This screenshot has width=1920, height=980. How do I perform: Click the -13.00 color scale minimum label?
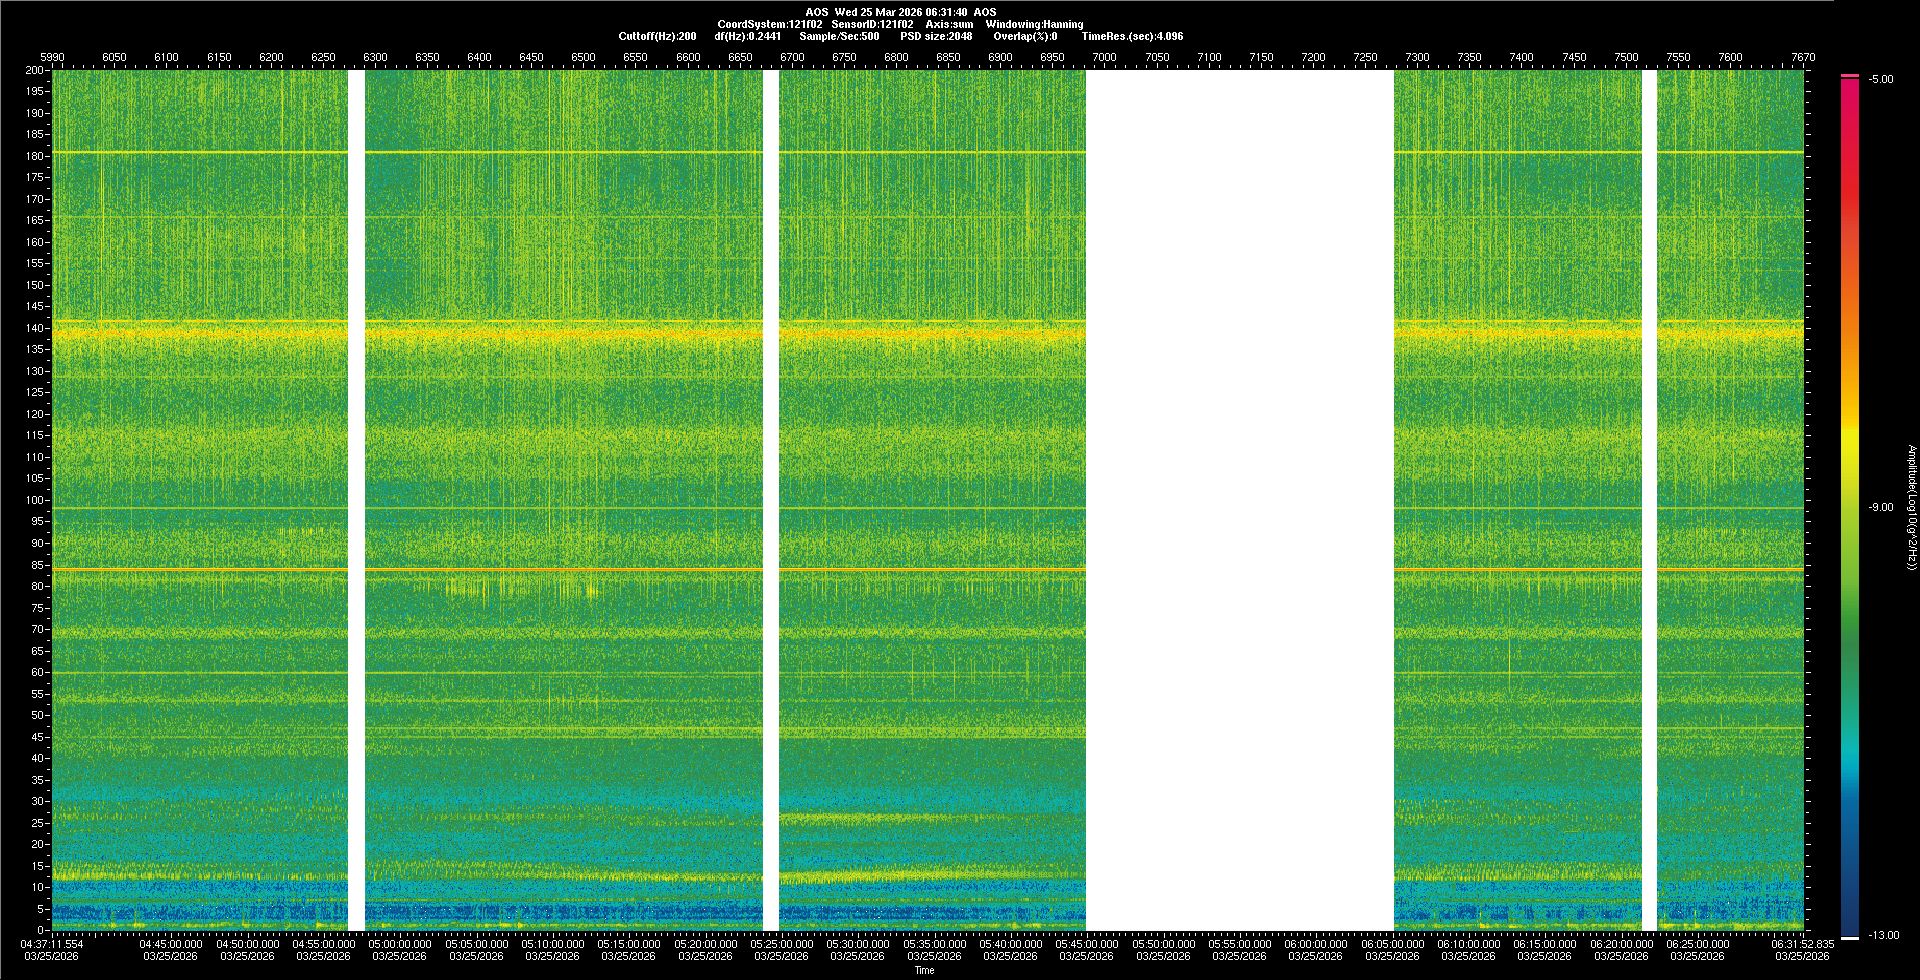coord(1884,936)
